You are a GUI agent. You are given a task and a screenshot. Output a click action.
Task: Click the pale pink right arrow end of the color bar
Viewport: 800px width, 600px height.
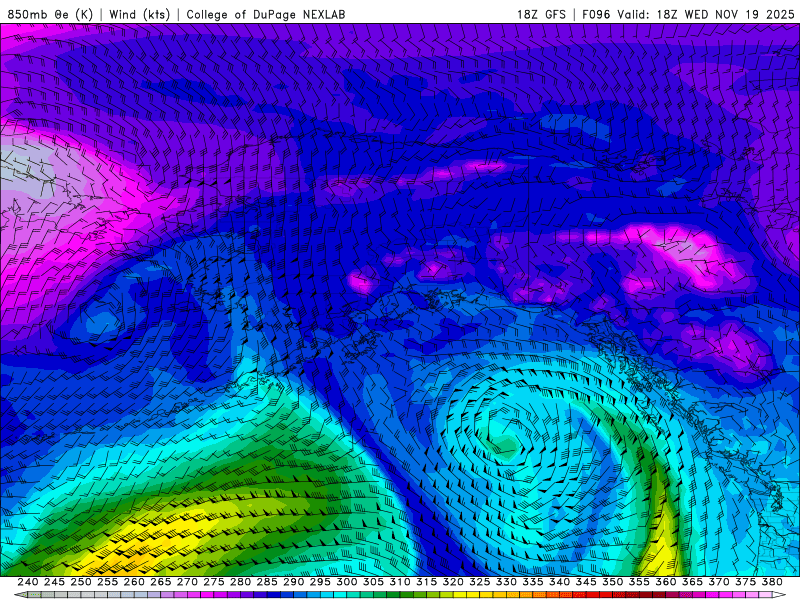pos(779,595)
